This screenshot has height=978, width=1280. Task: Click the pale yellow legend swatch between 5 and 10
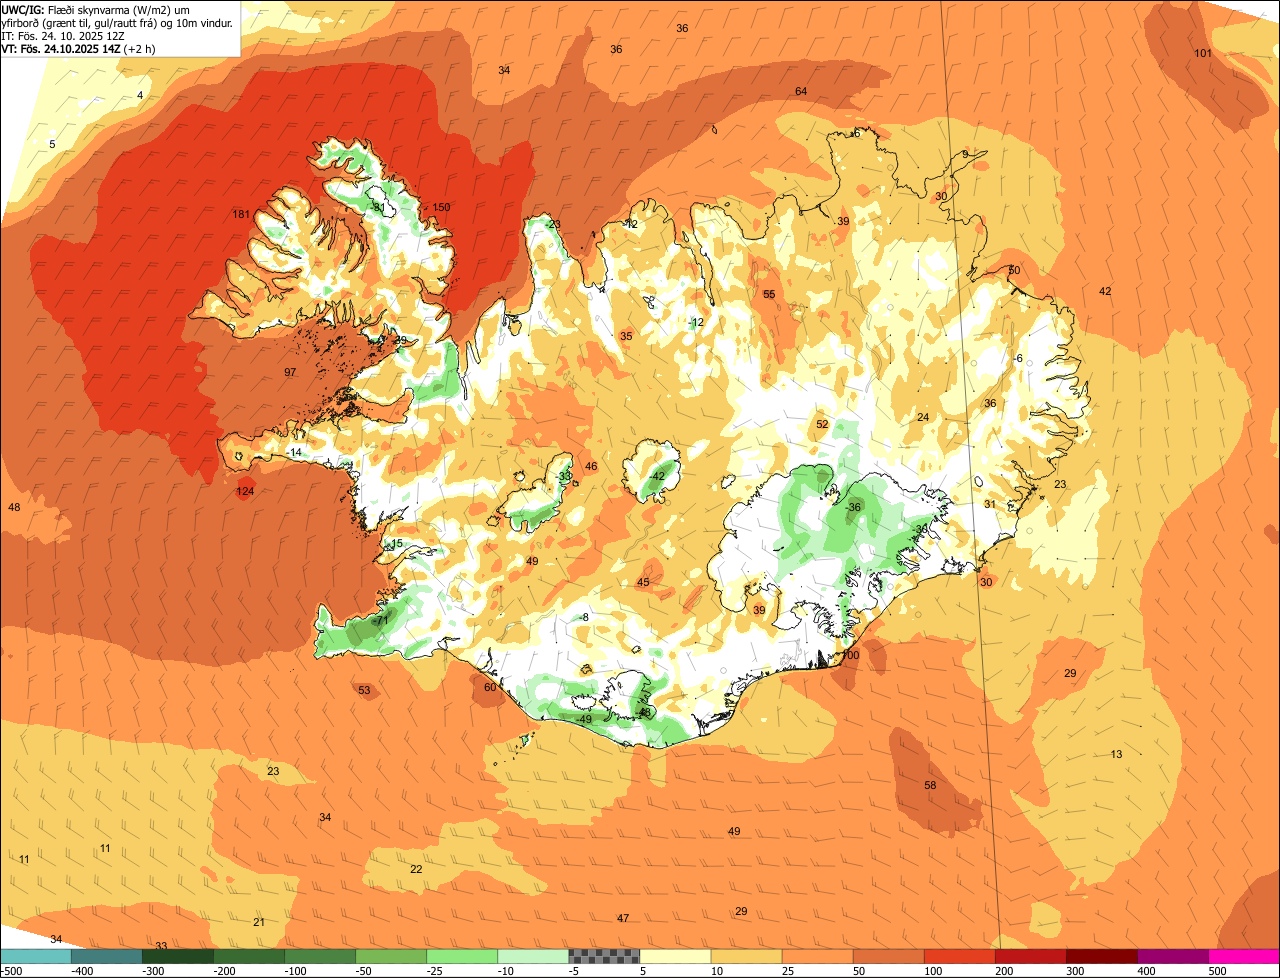coord(675,956)
